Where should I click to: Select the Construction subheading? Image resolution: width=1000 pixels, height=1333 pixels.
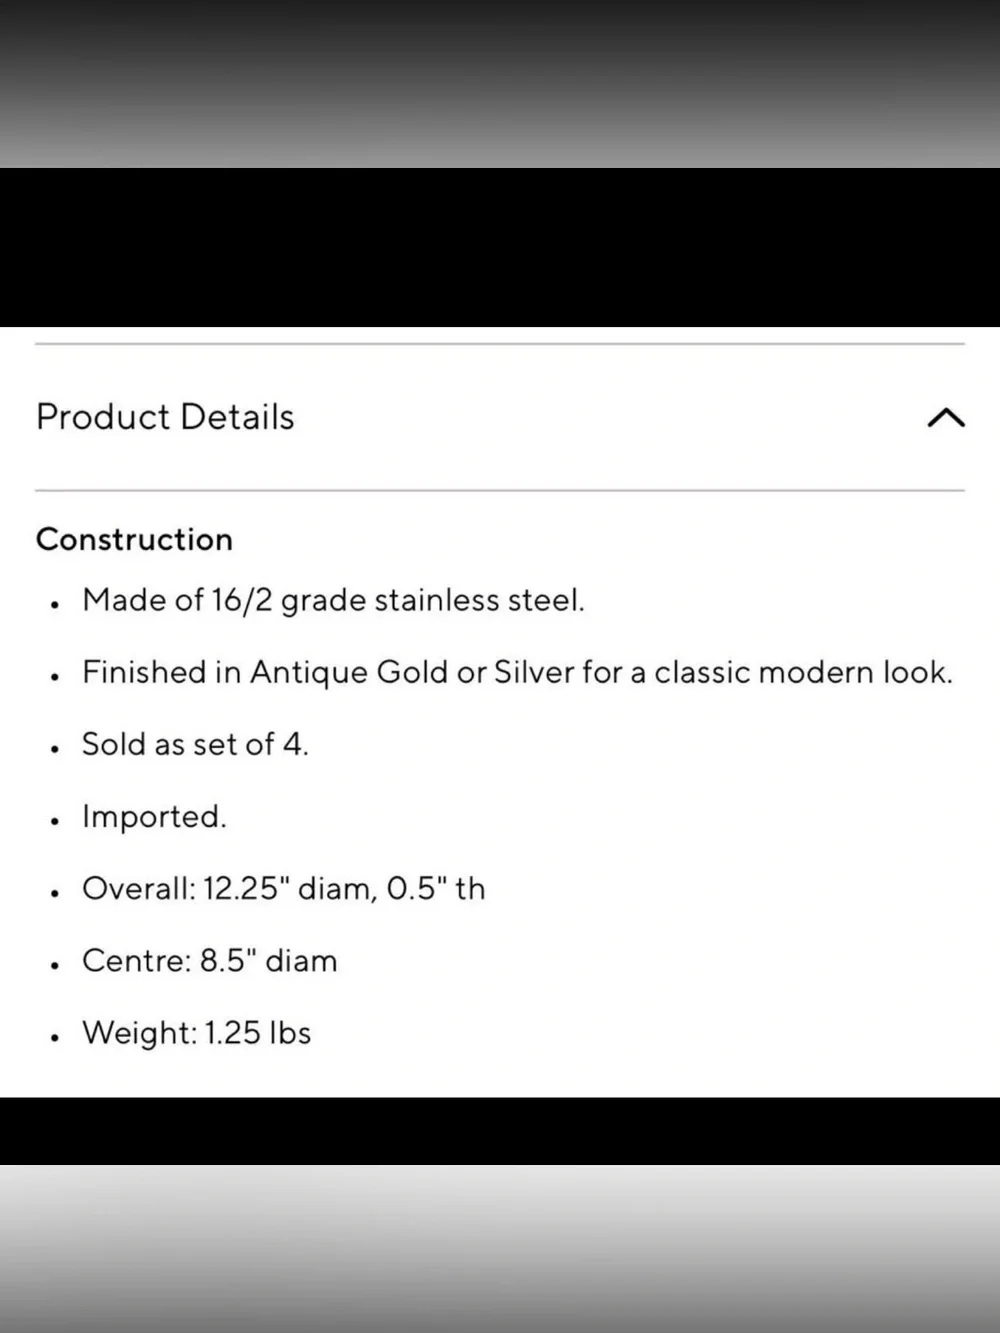click(134, 539)
